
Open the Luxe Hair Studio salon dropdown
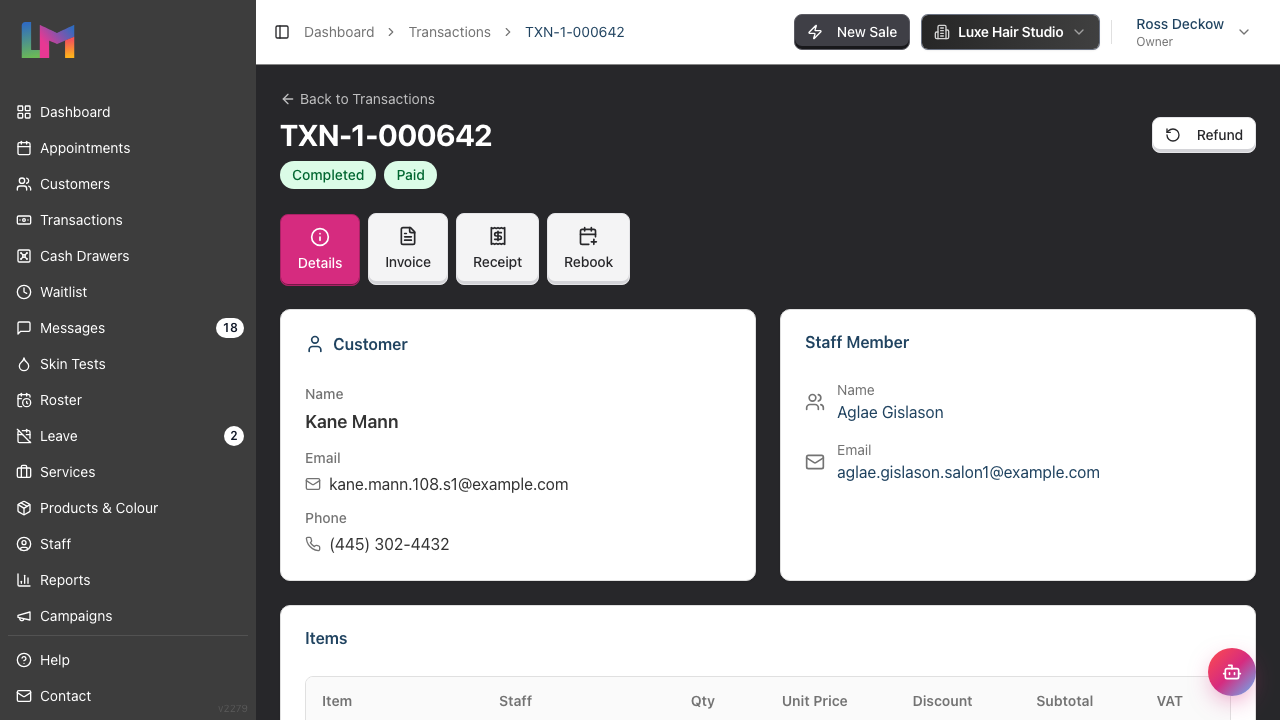click(x=1010, y=32)
